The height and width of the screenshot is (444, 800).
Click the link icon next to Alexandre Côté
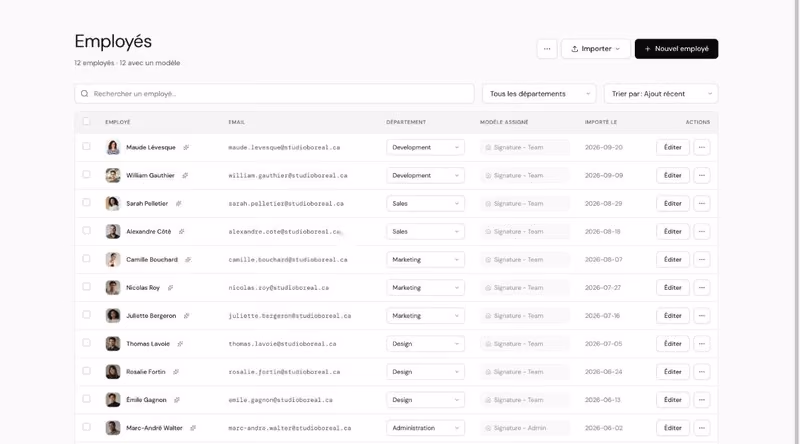coord(182,232)
